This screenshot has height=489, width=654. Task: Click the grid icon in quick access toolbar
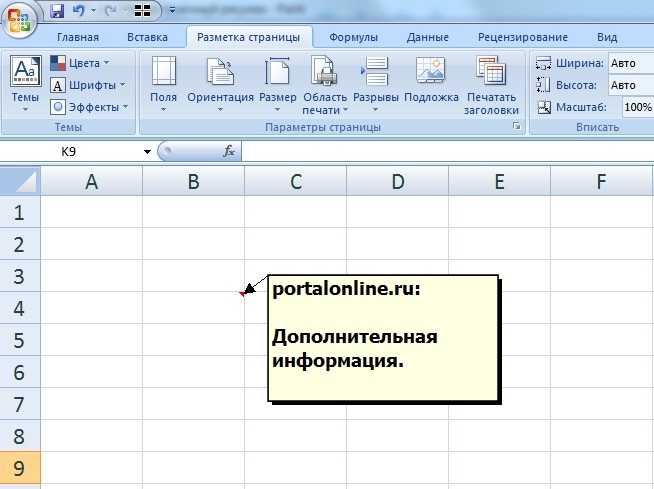pos(142,10)
